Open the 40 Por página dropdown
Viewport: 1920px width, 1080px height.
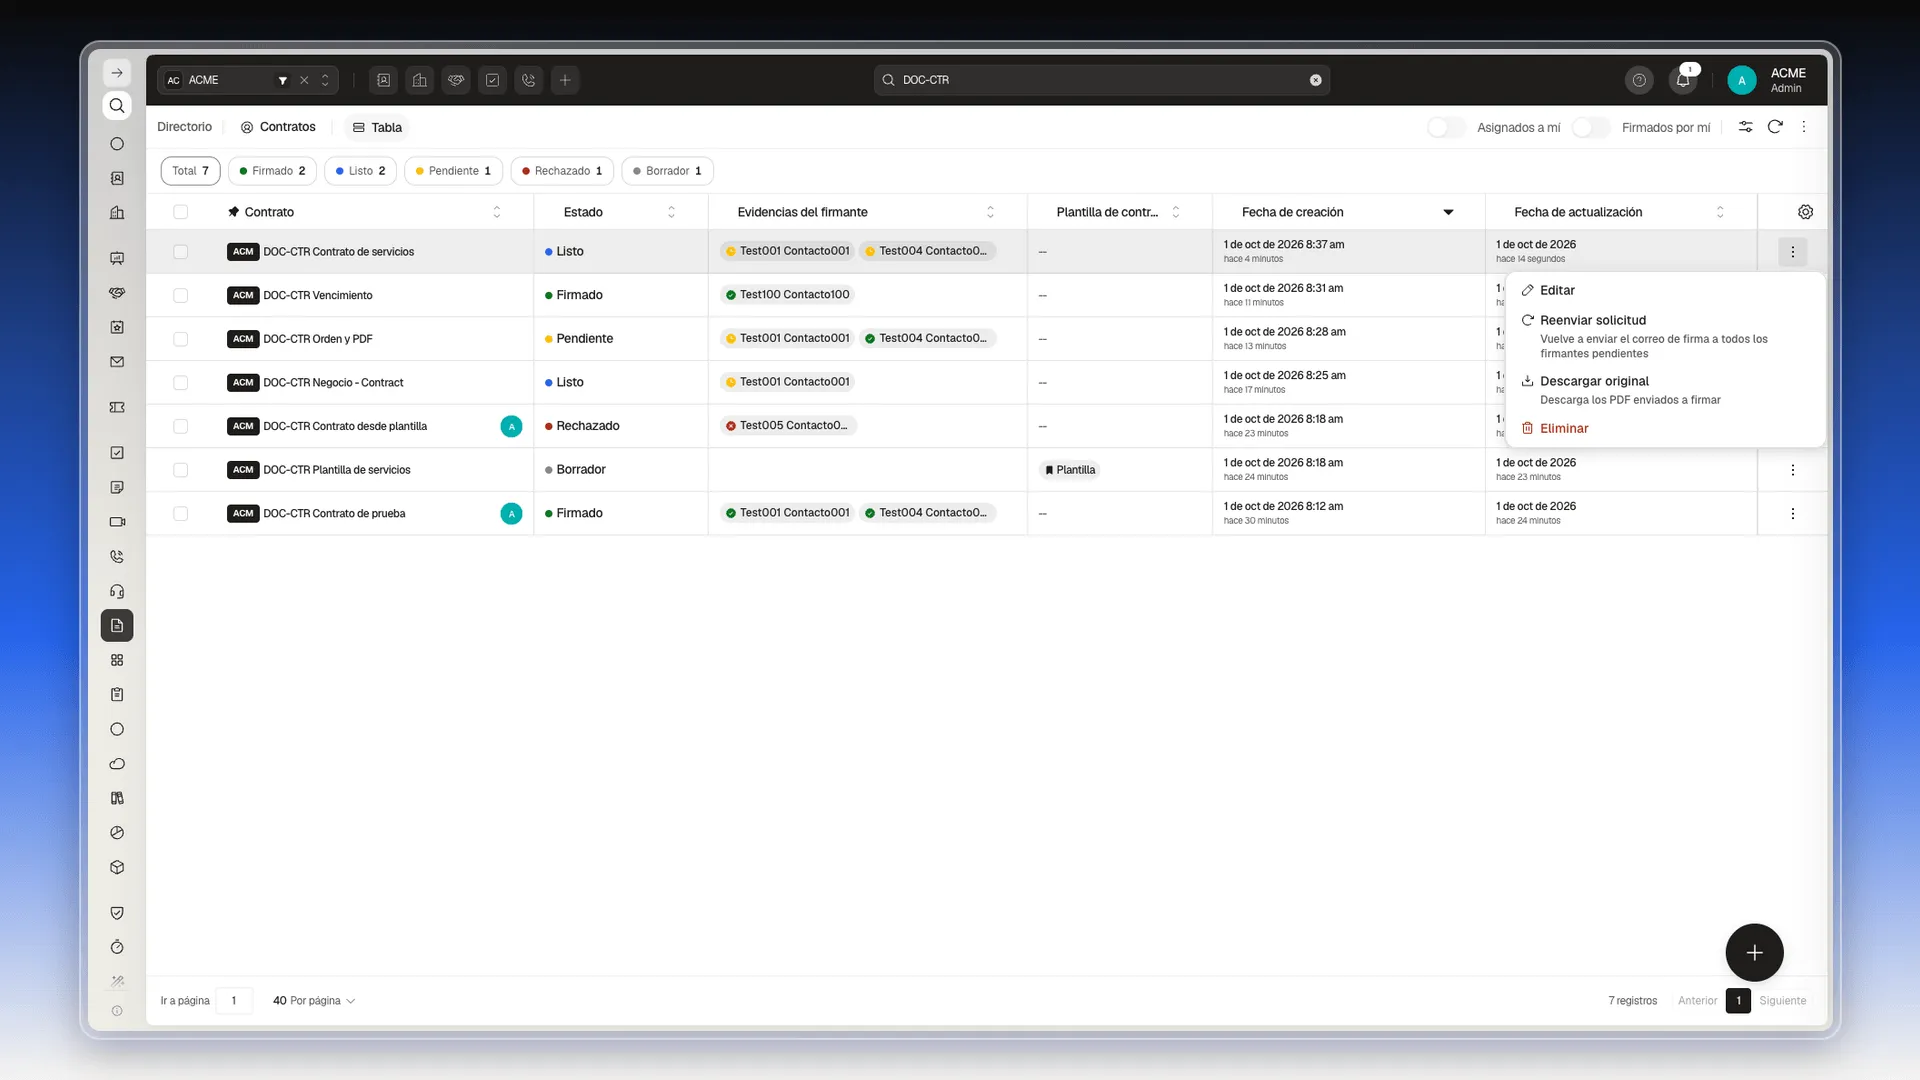(314, 1001)
